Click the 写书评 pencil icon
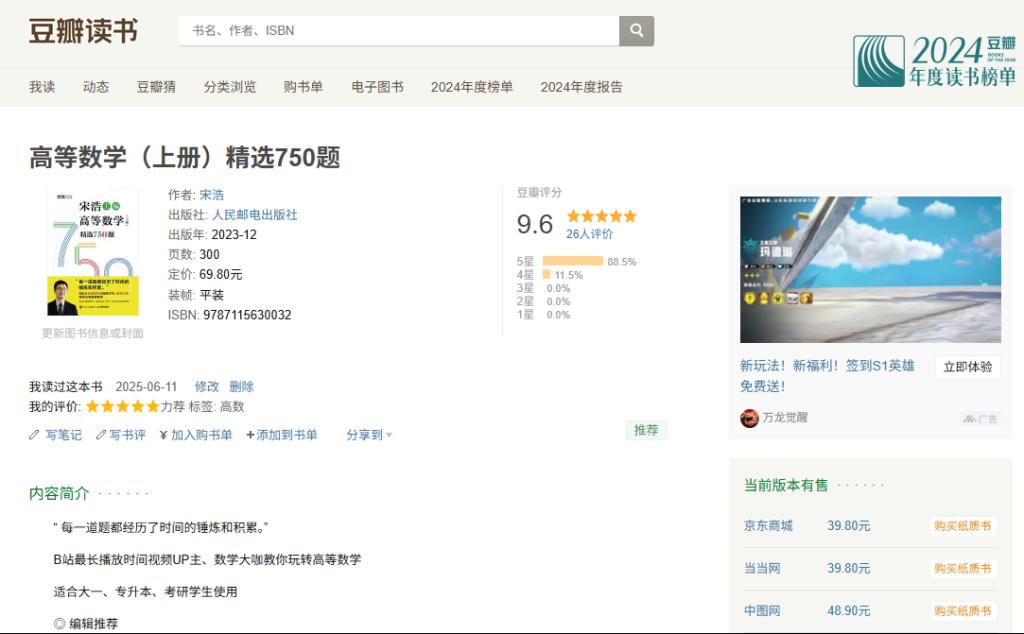This screenshot has height=634, width=1024. [101, 435]
